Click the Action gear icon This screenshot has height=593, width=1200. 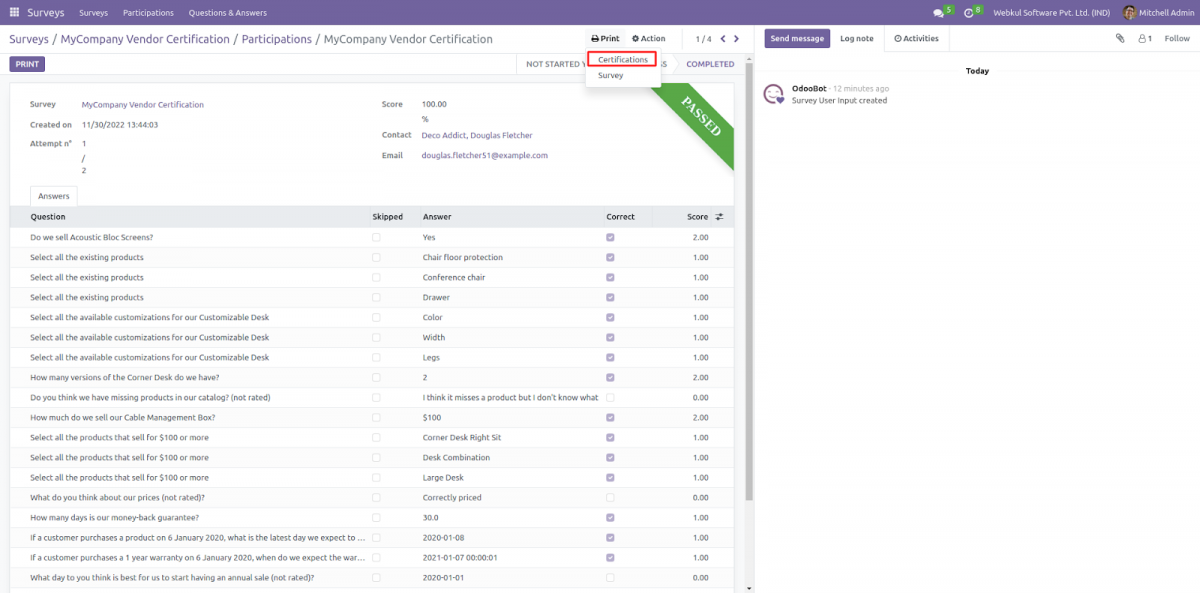(x=634, y=38)
